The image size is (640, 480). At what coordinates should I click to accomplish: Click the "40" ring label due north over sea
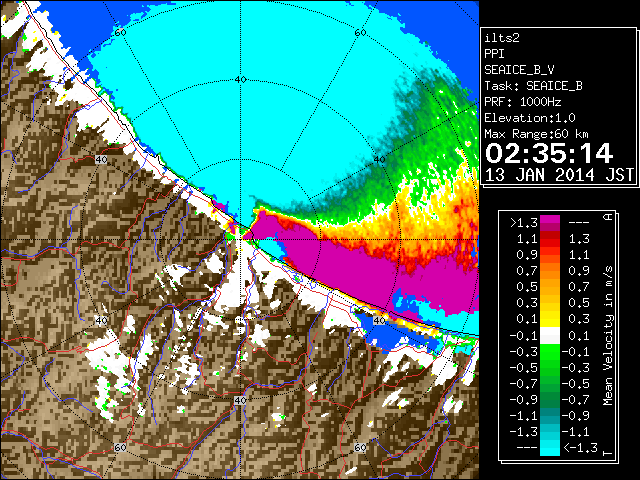240,80
